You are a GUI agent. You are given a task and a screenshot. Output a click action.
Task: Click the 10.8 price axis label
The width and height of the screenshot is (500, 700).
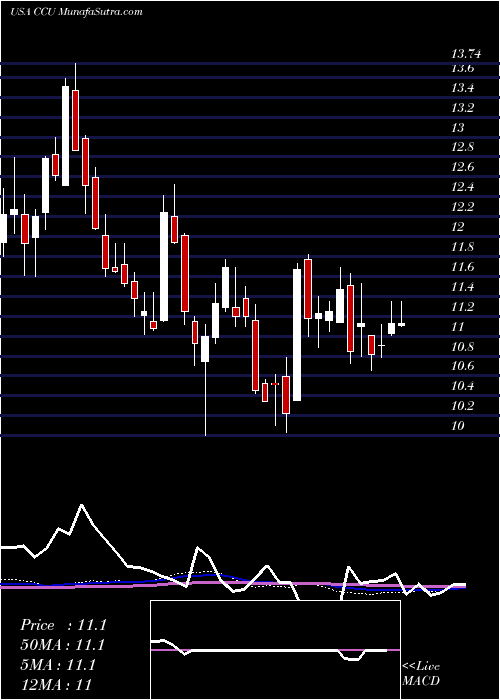click(462, 347)
